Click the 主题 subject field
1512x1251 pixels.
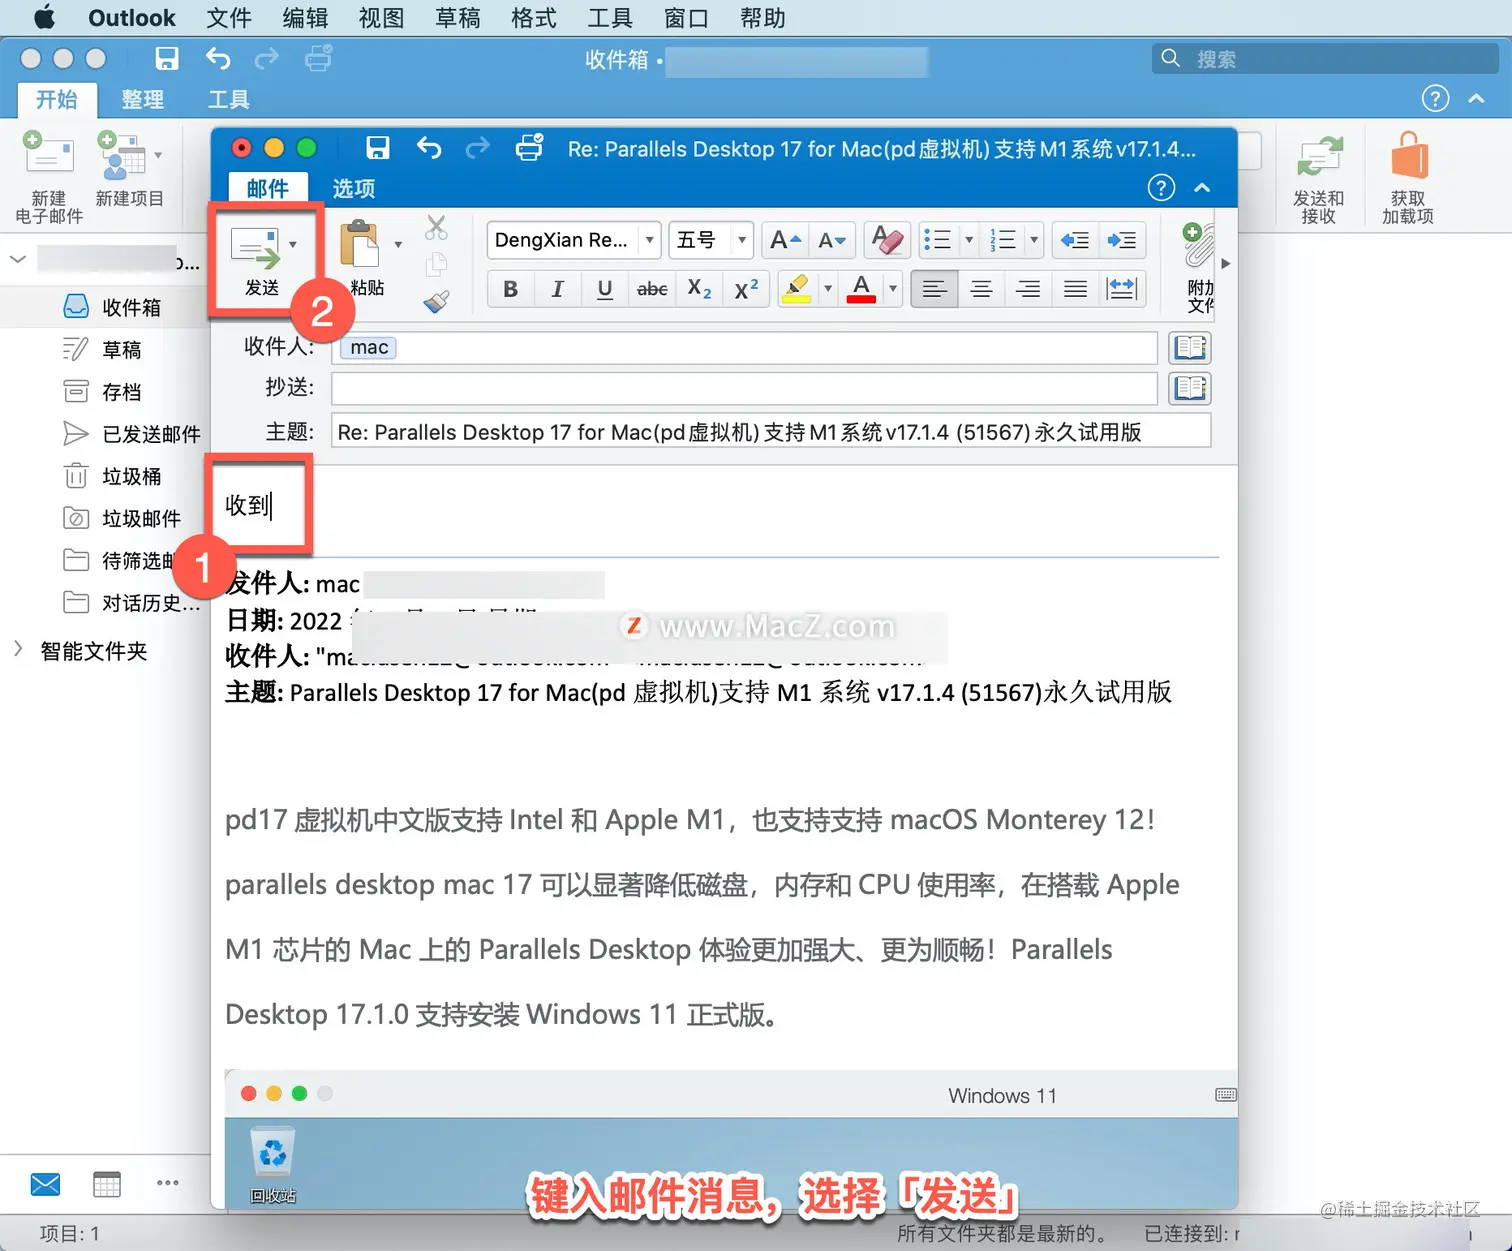[x=771, y=432]
